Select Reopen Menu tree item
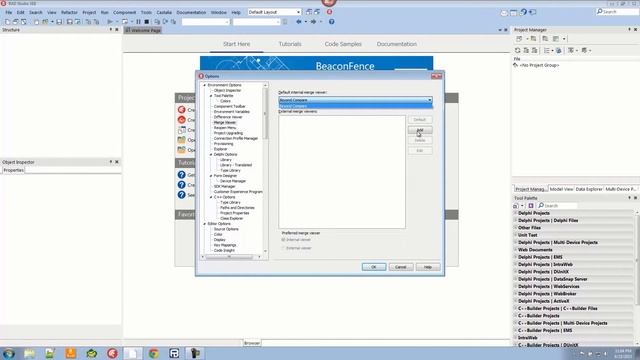The height and width of the screenshot is (360, 640). [225, 128]
